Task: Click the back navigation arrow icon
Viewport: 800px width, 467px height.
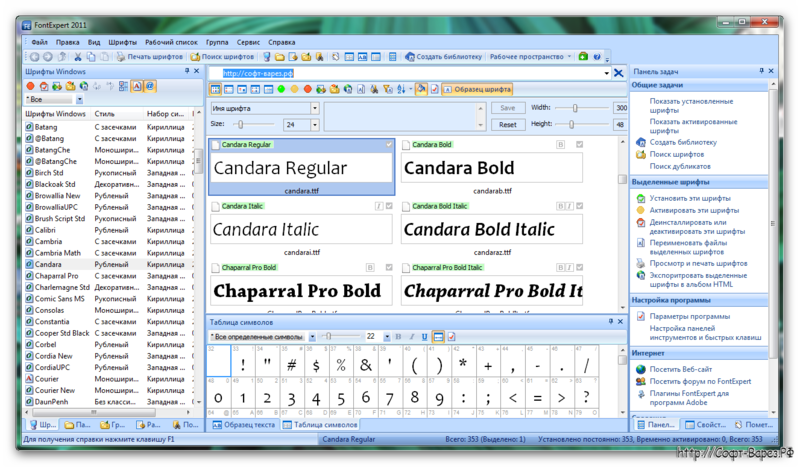Action: tap(34, 57)
